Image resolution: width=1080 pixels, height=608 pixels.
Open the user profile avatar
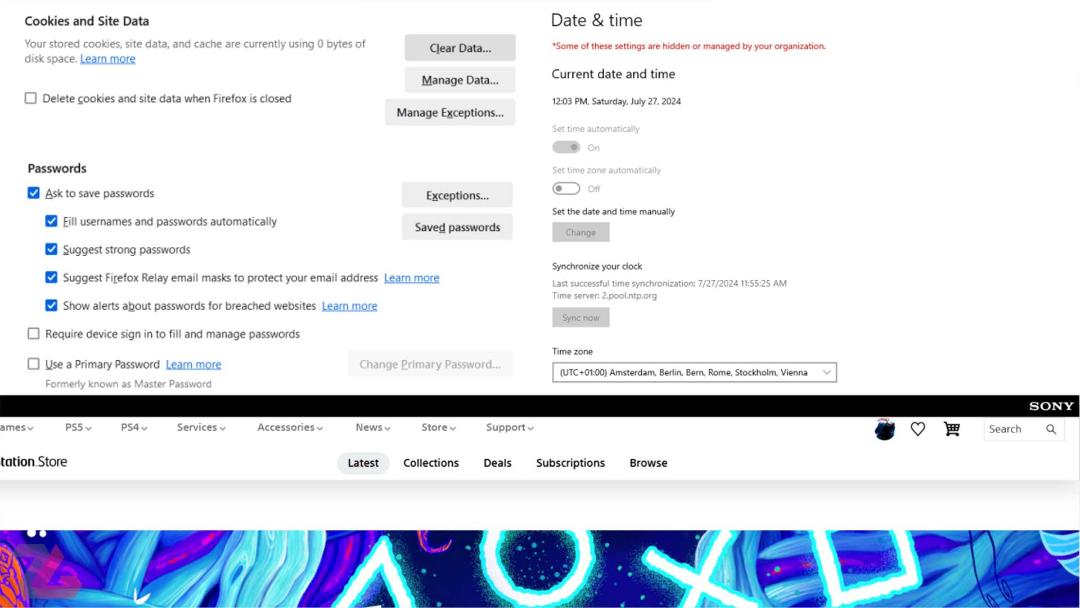[884, 430]
